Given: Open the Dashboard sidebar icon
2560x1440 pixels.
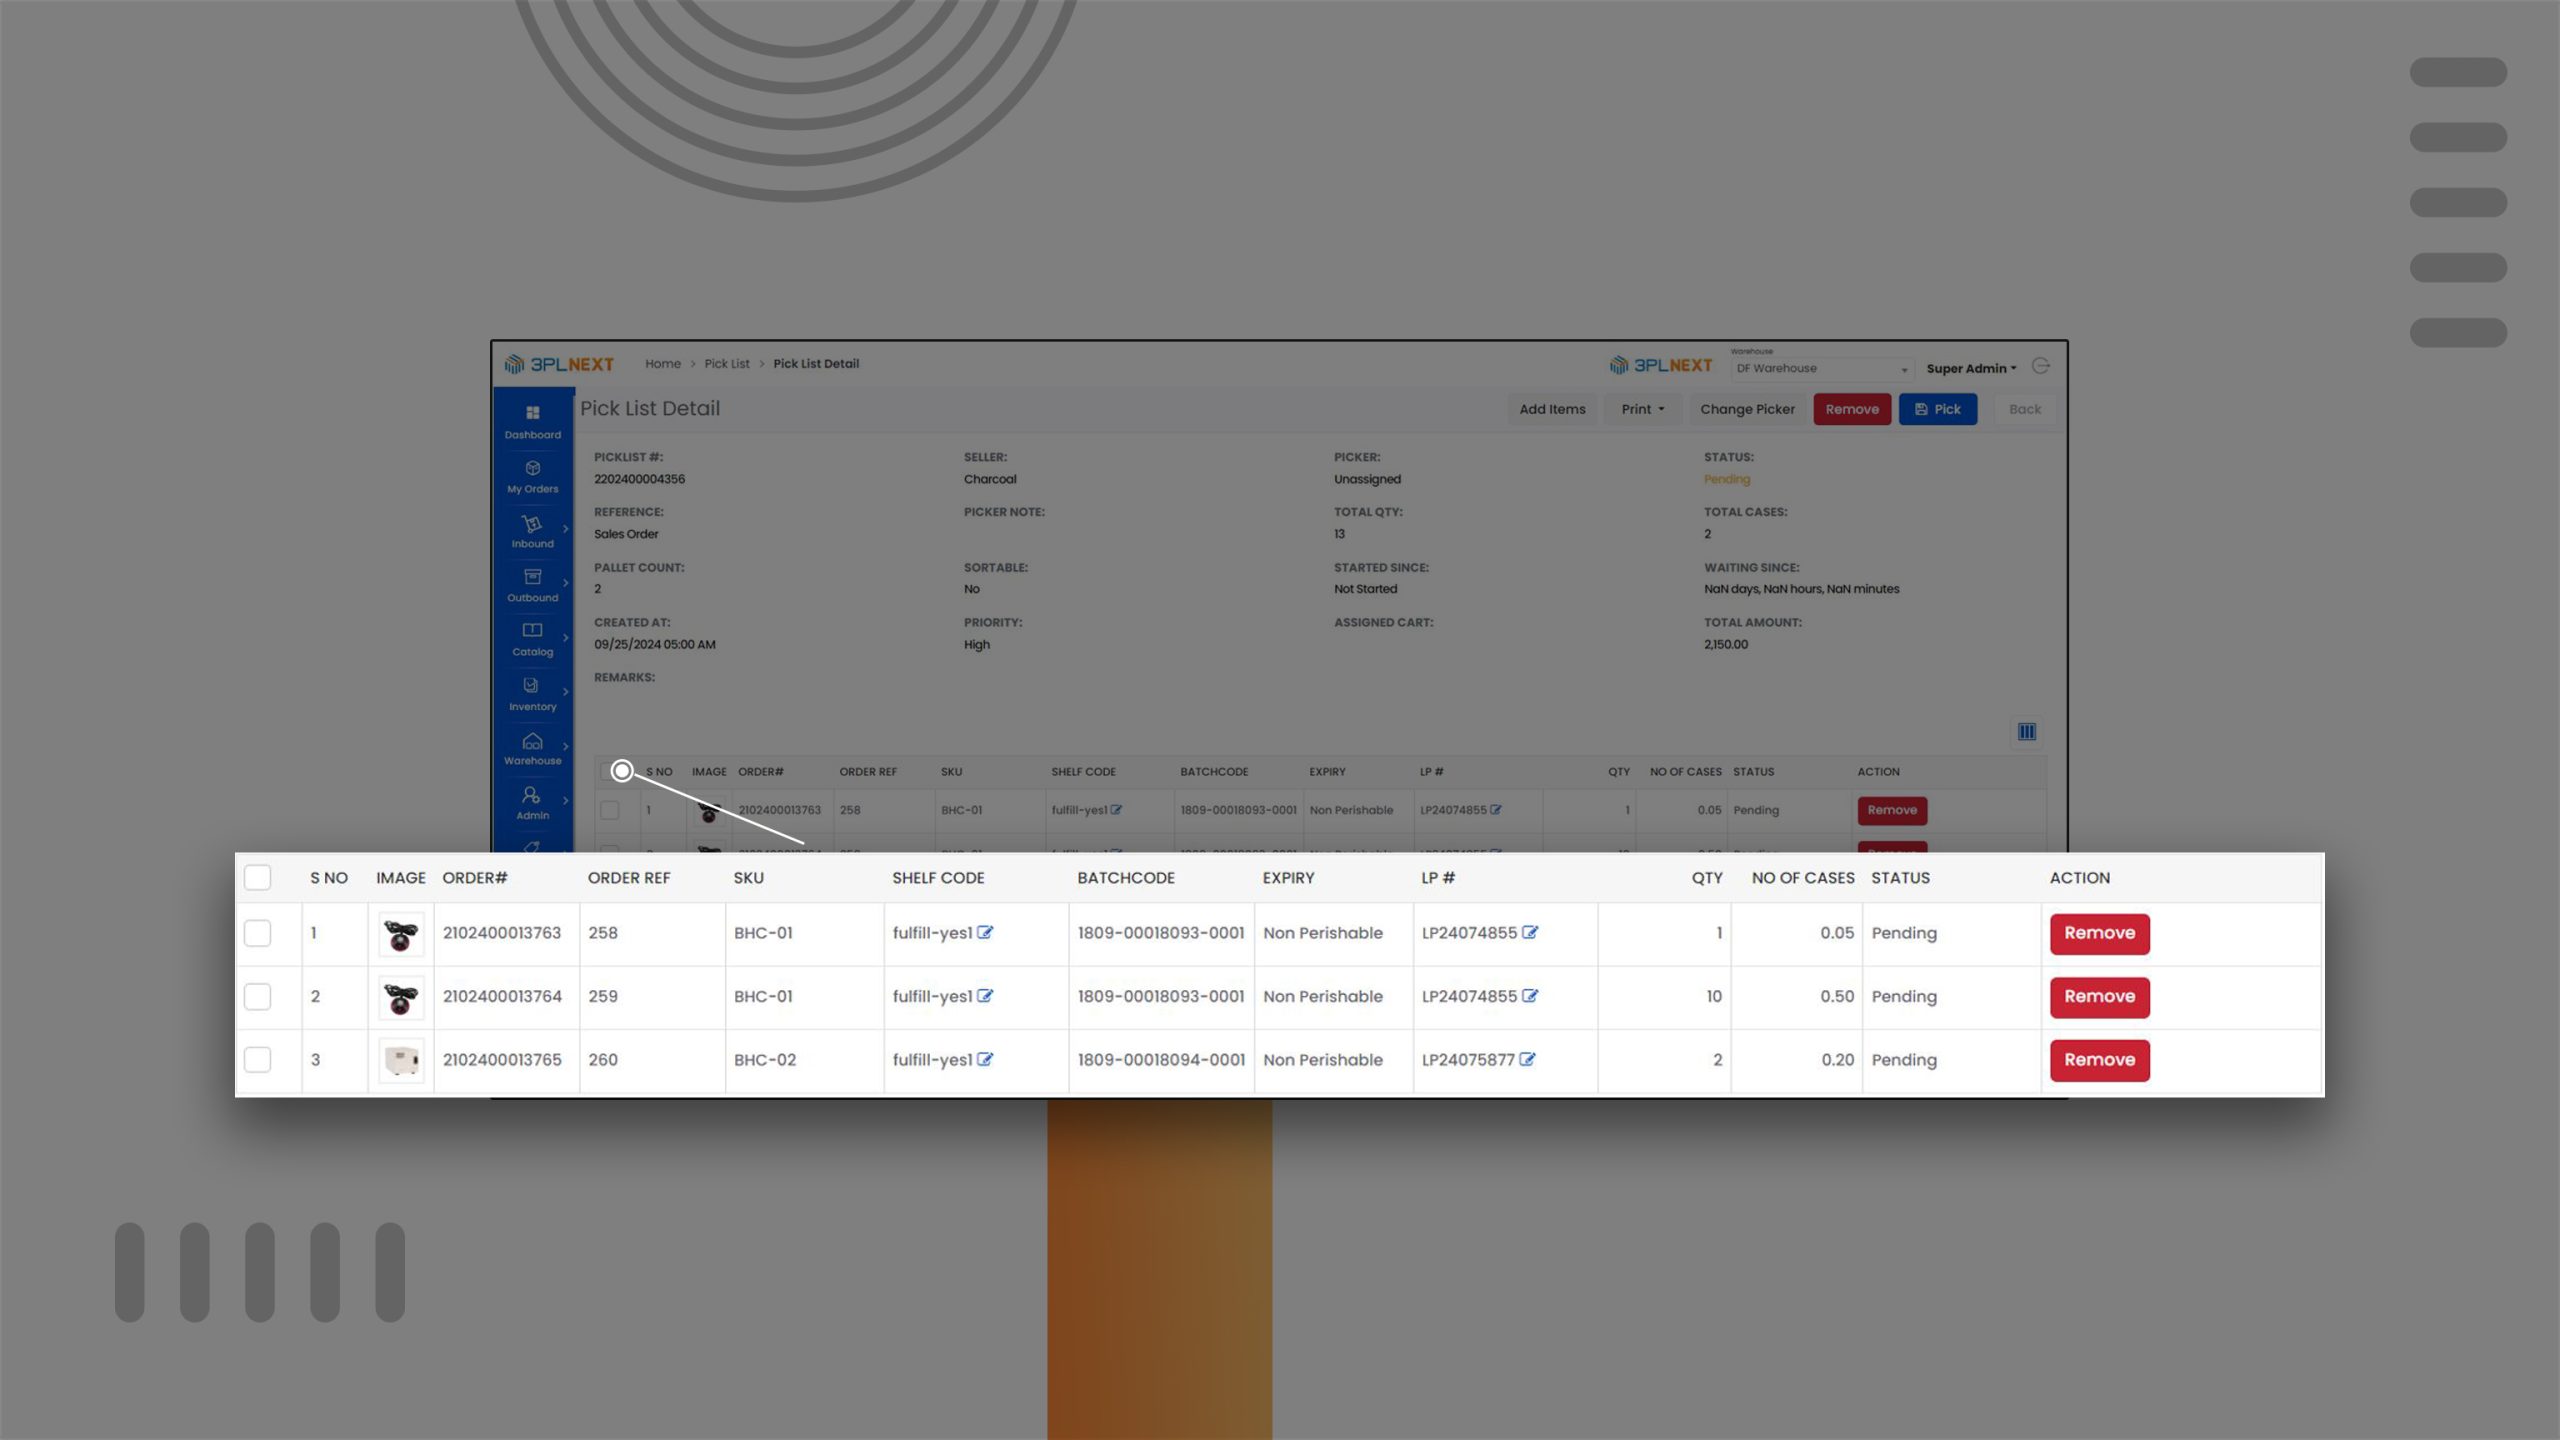Looking at the screenshot, I should pyautogui.click(x=532, y=421).
